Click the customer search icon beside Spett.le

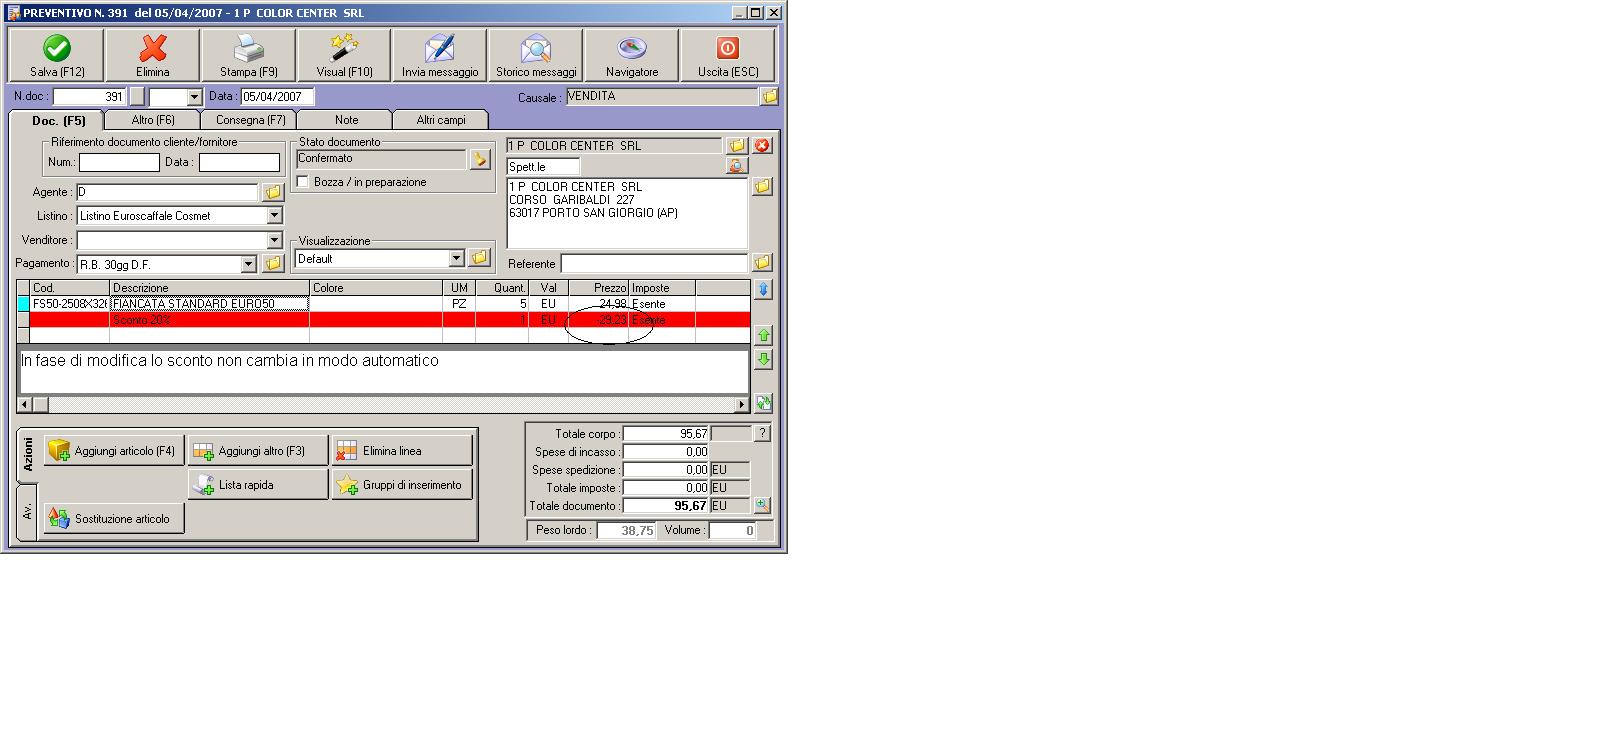pos(737,166)
